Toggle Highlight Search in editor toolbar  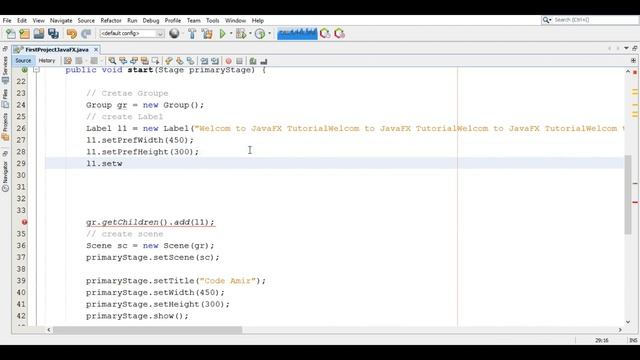coord(144,61)
